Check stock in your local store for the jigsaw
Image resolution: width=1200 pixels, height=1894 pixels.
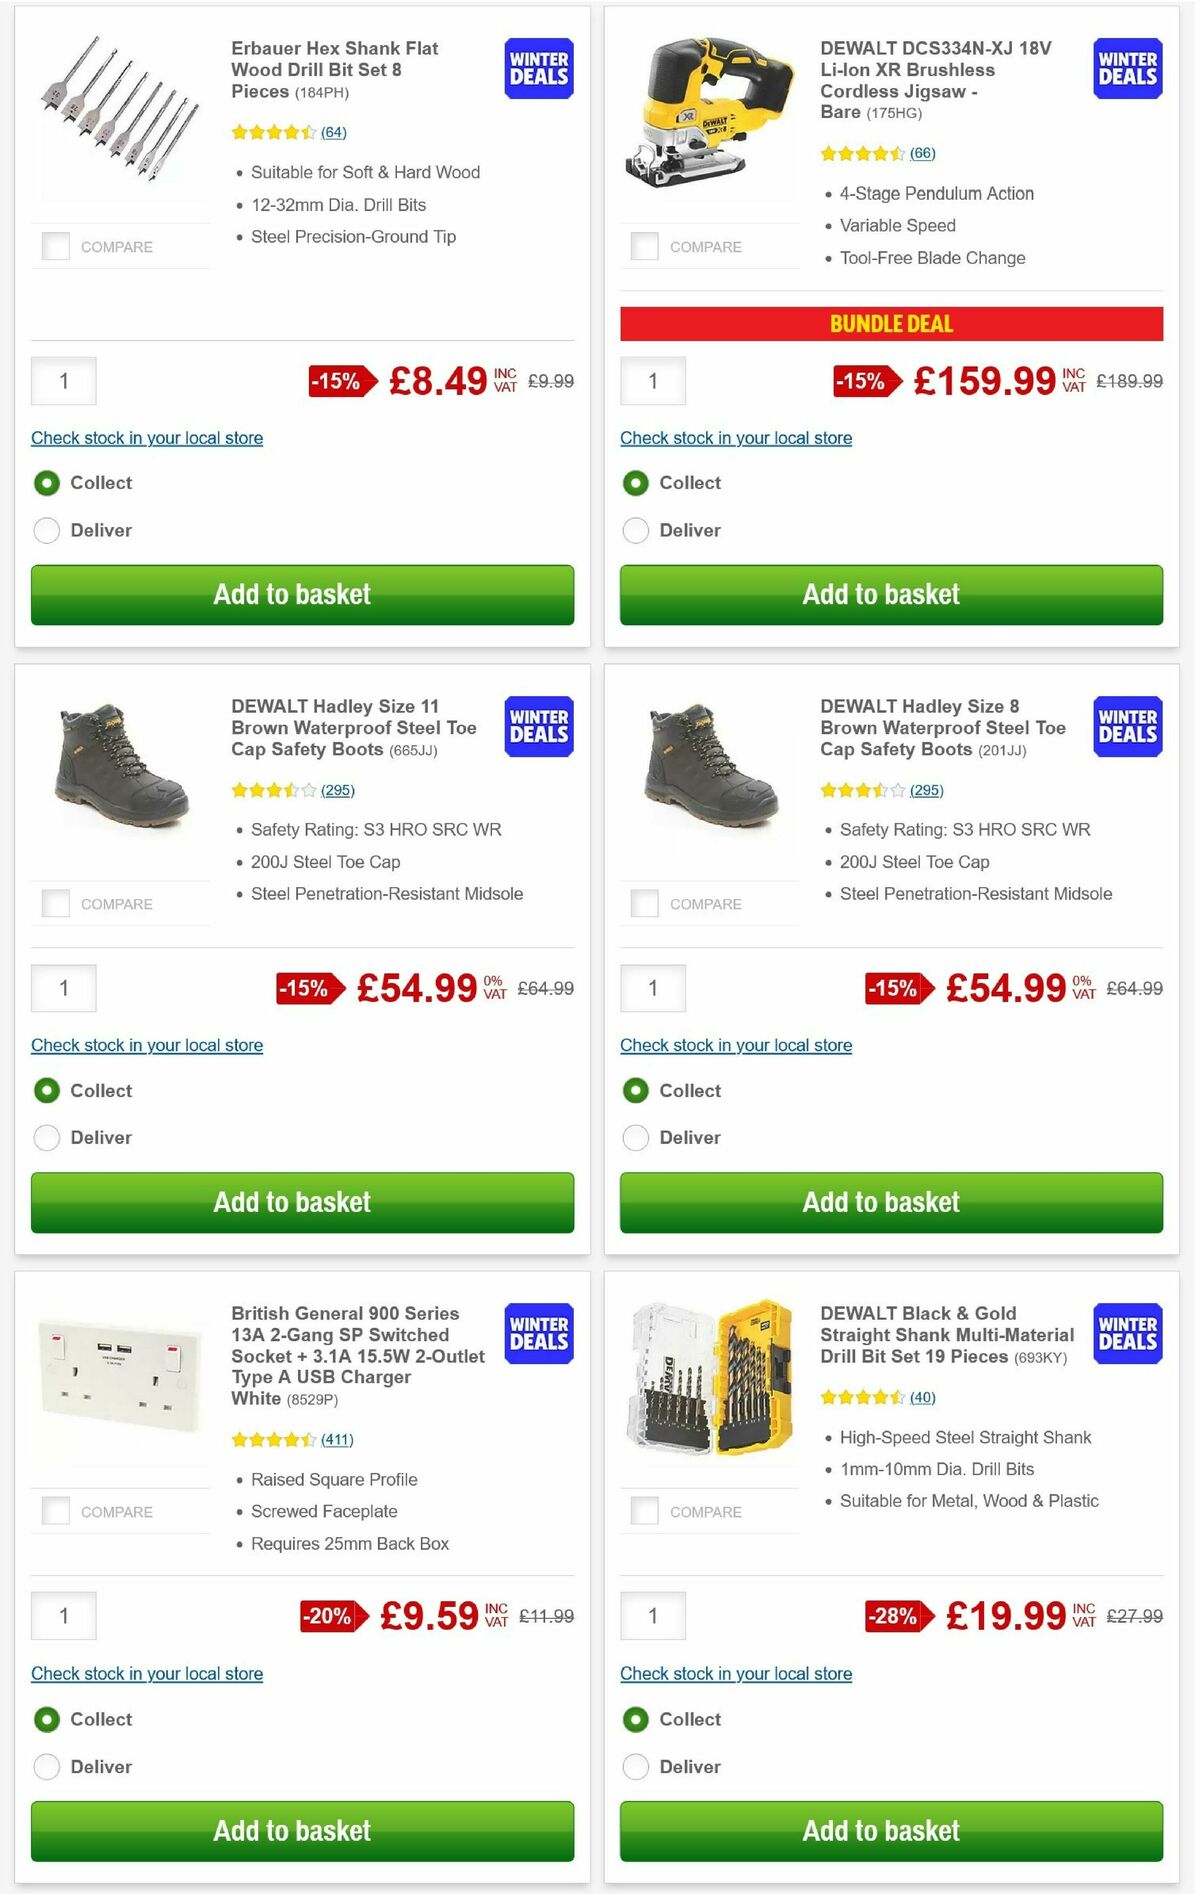coord(736,438)
